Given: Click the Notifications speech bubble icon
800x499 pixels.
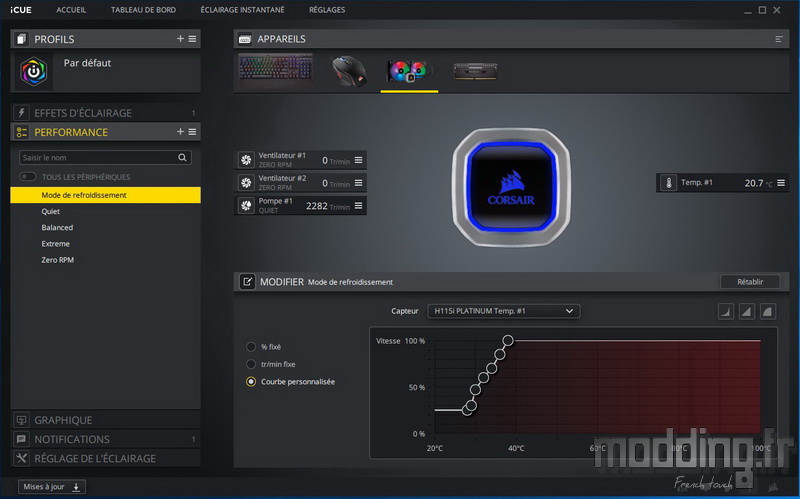Looking at the screenshot, I should [21, 439].
